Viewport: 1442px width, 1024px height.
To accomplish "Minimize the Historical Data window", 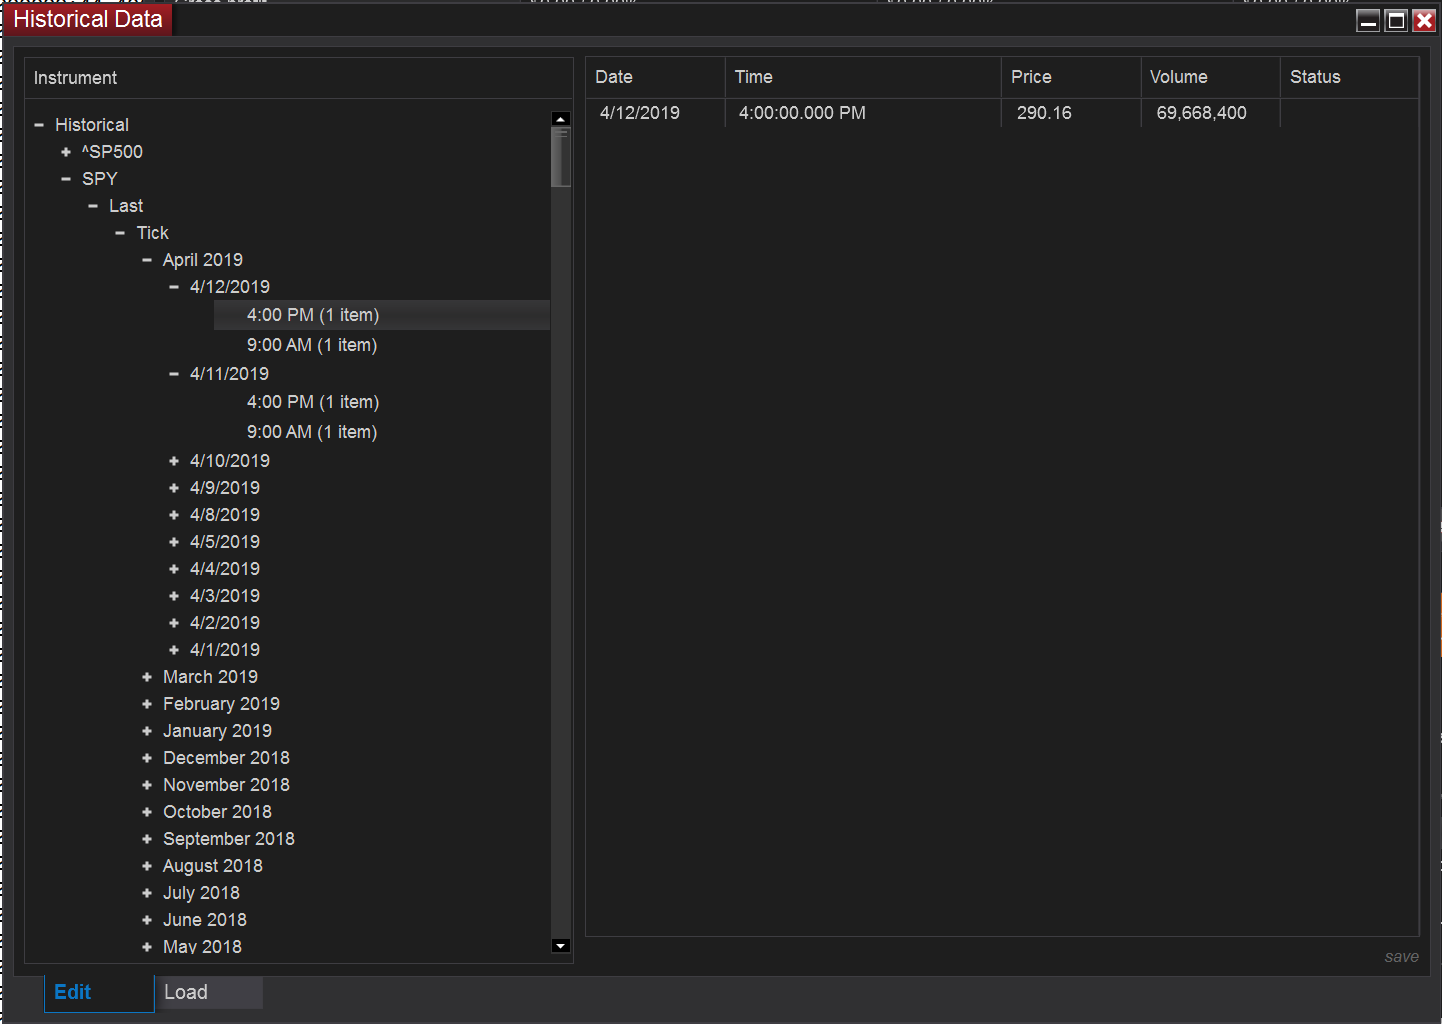I will pyautogui.click(x=1368, y=20).
